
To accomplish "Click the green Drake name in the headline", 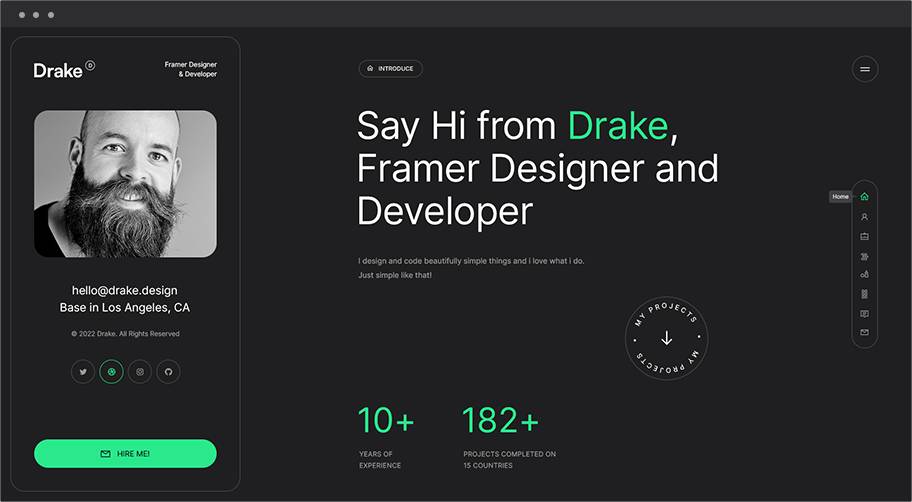I will pos(617,126).
